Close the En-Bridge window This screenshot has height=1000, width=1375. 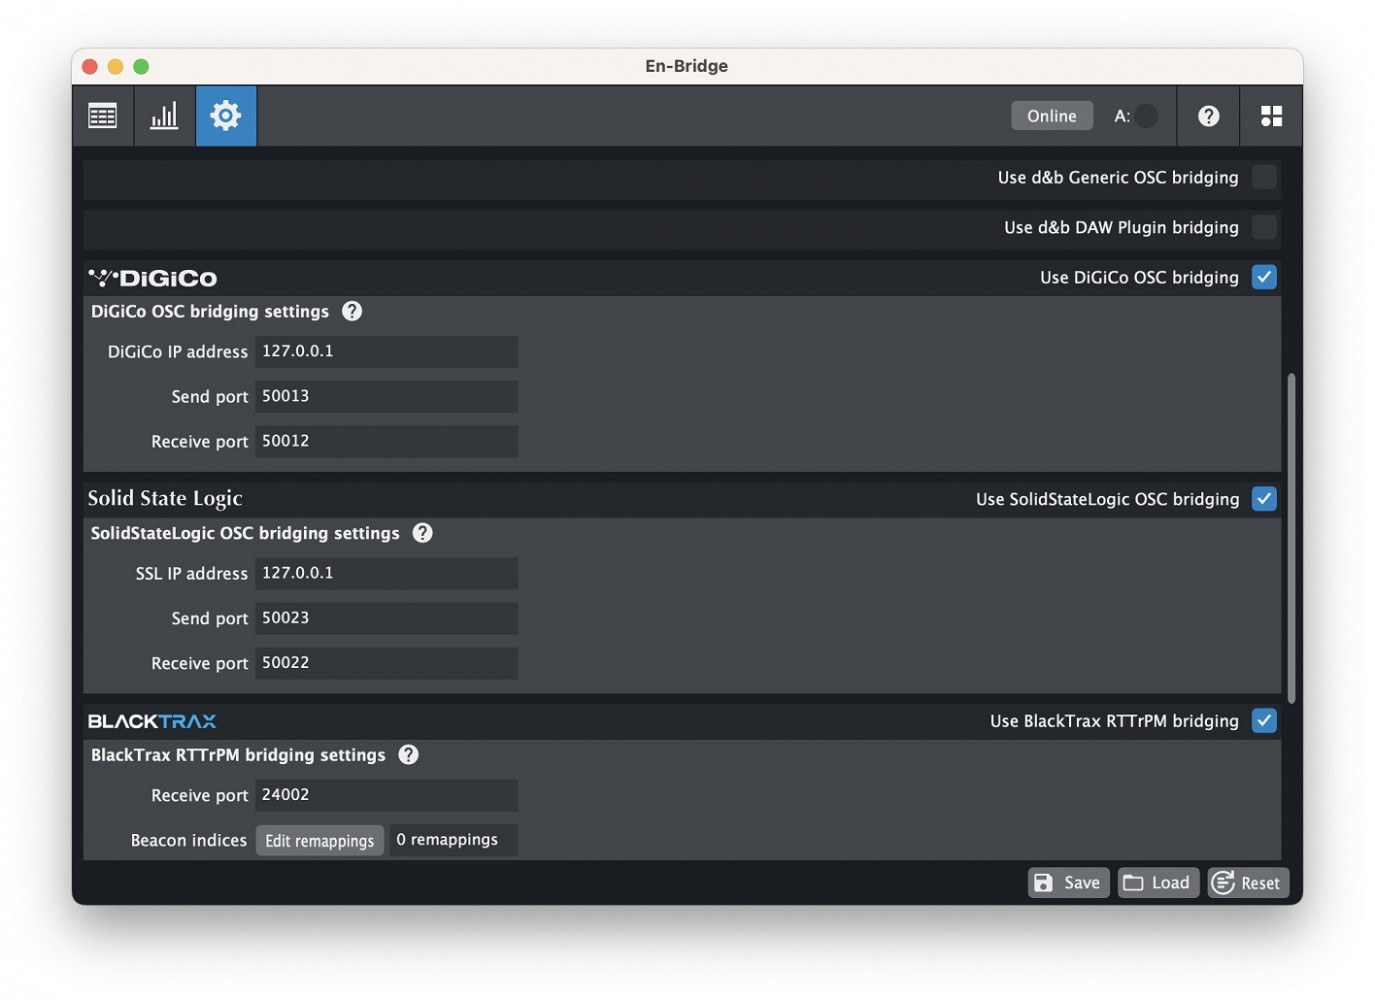click(90, 66)
